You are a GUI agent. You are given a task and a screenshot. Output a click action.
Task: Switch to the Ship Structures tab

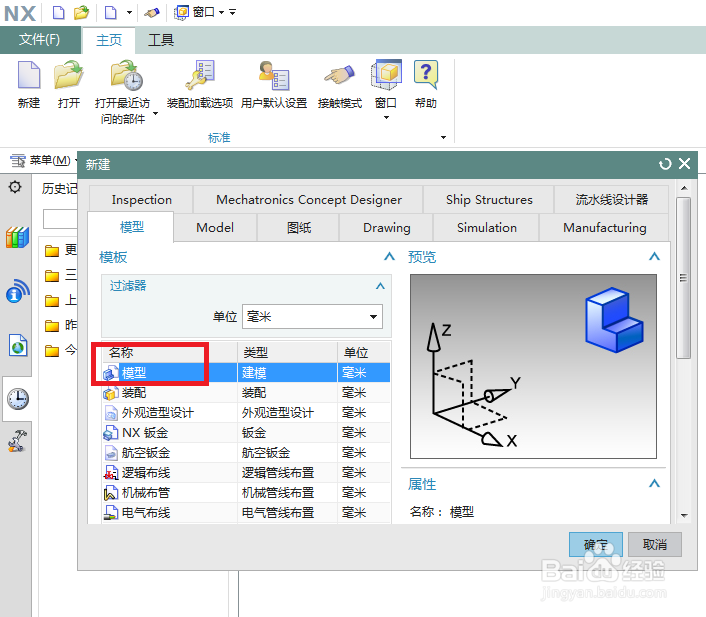click(x=489, y=200)
